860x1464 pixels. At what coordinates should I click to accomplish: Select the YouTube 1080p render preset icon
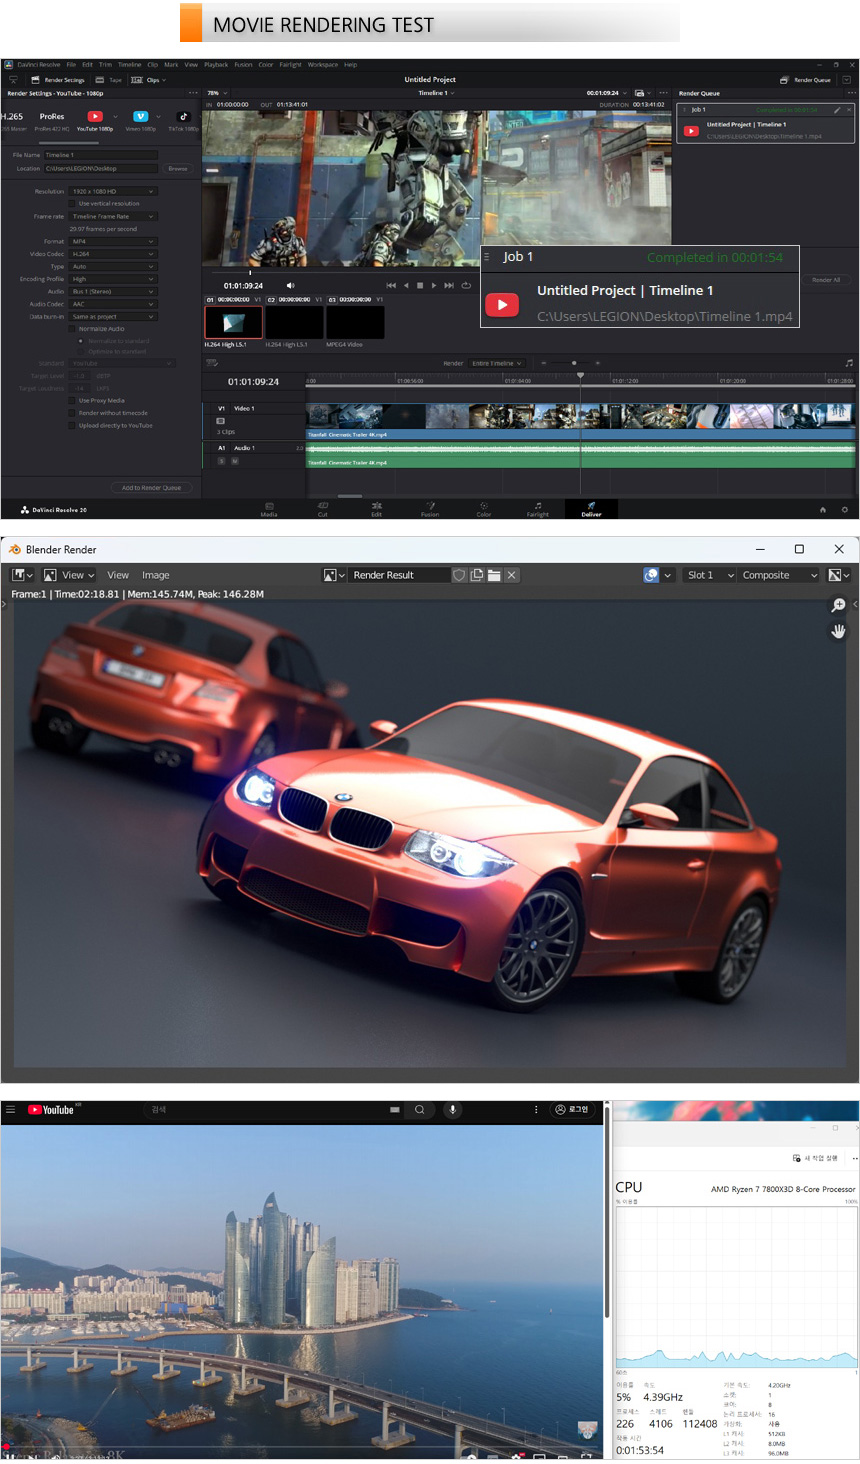95,117
